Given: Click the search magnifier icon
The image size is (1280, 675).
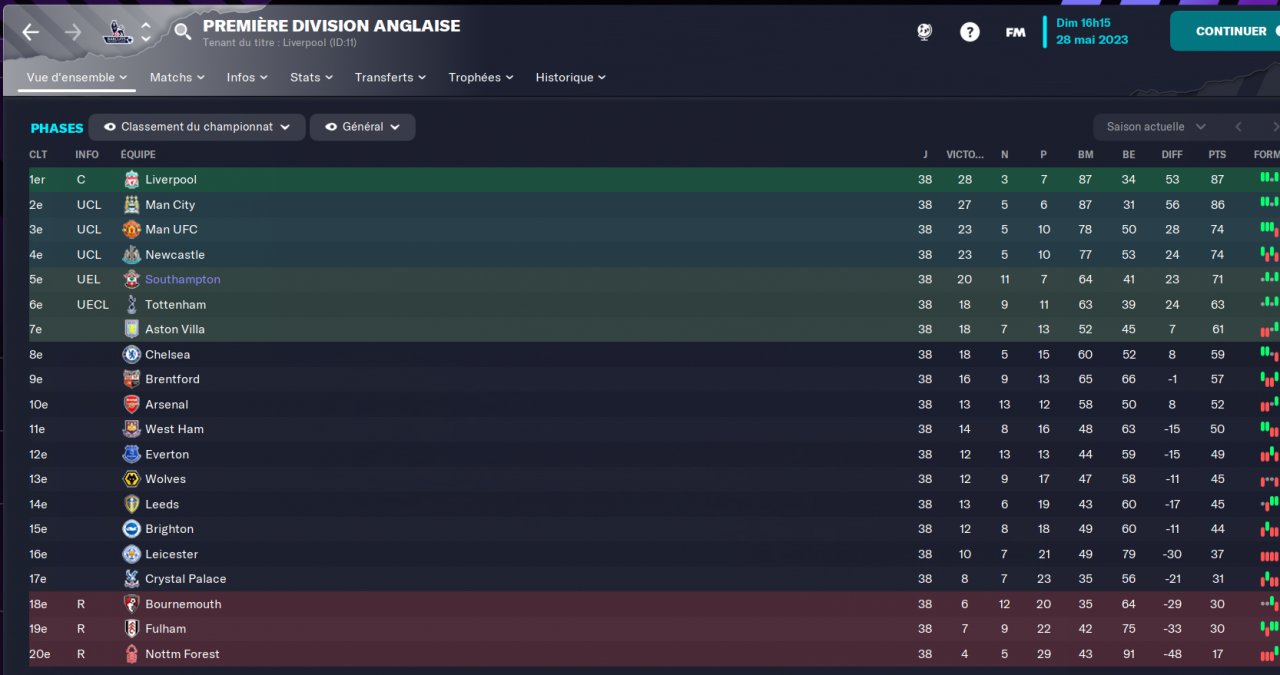Looking at the screenshot, I should tap(182, 32).
